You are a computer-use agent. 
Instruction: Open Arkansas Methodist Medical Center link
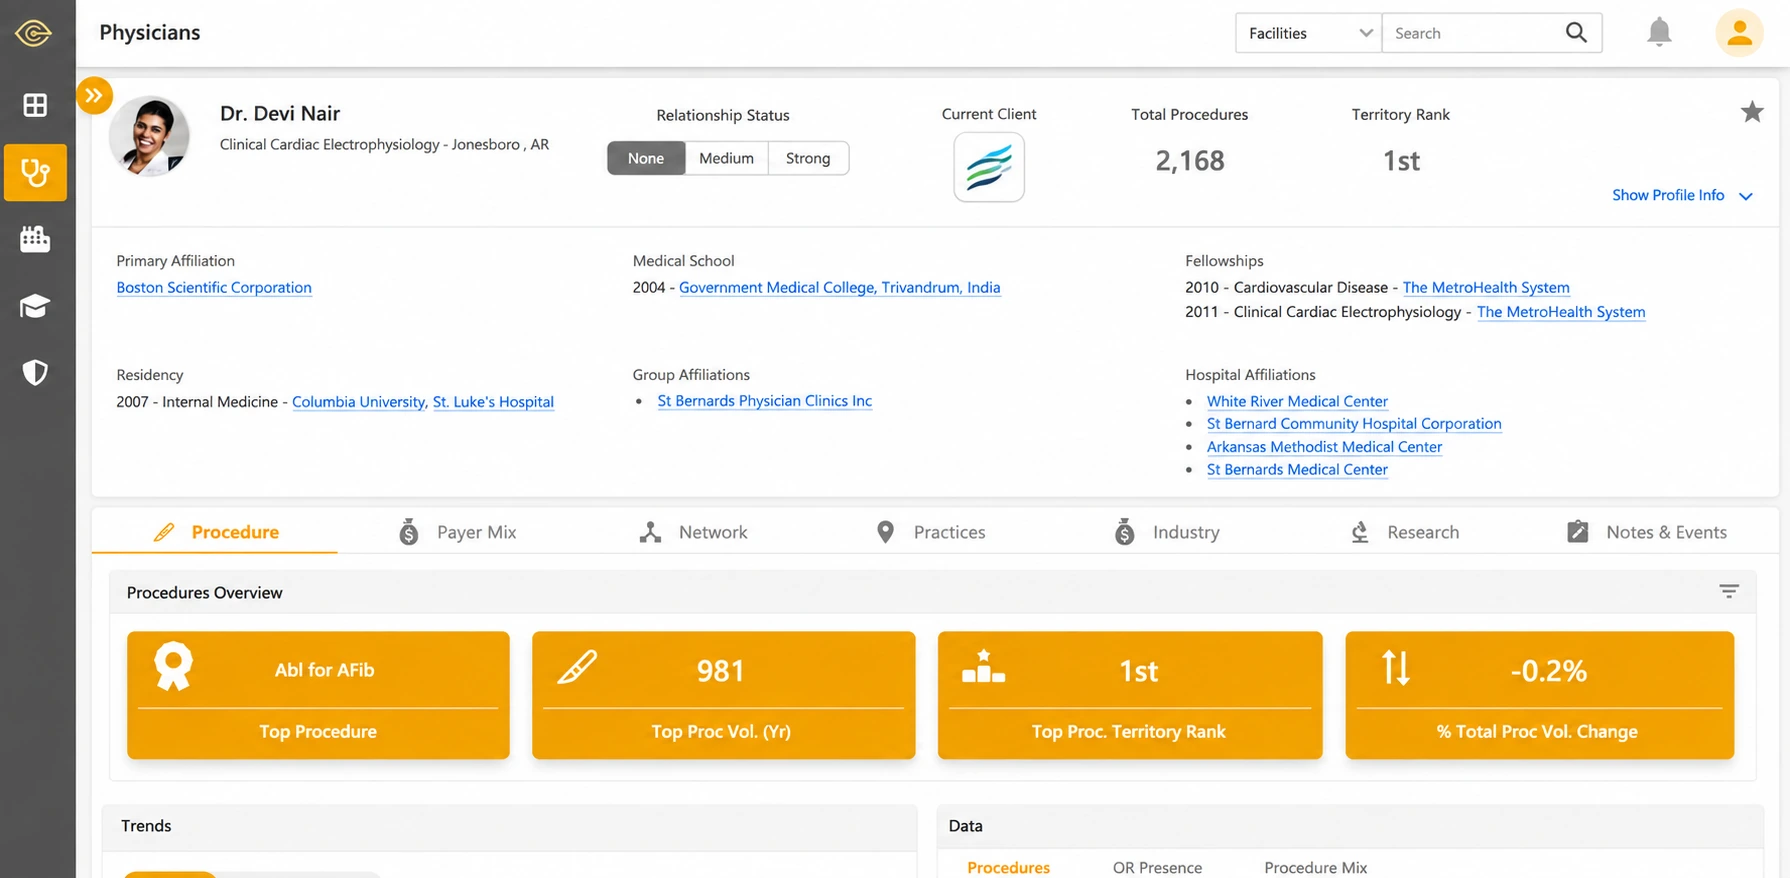1324,446
